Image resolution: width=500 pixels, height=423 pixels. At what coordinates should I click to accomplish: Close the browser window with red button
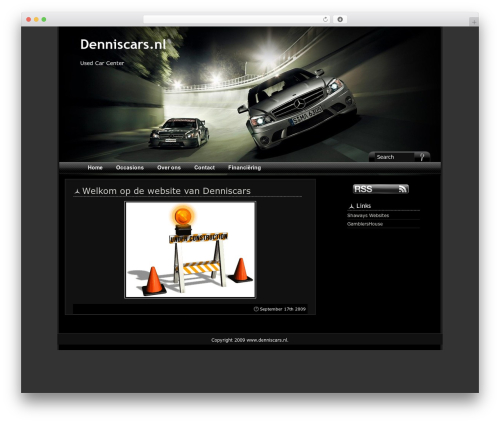coord(29,19)
